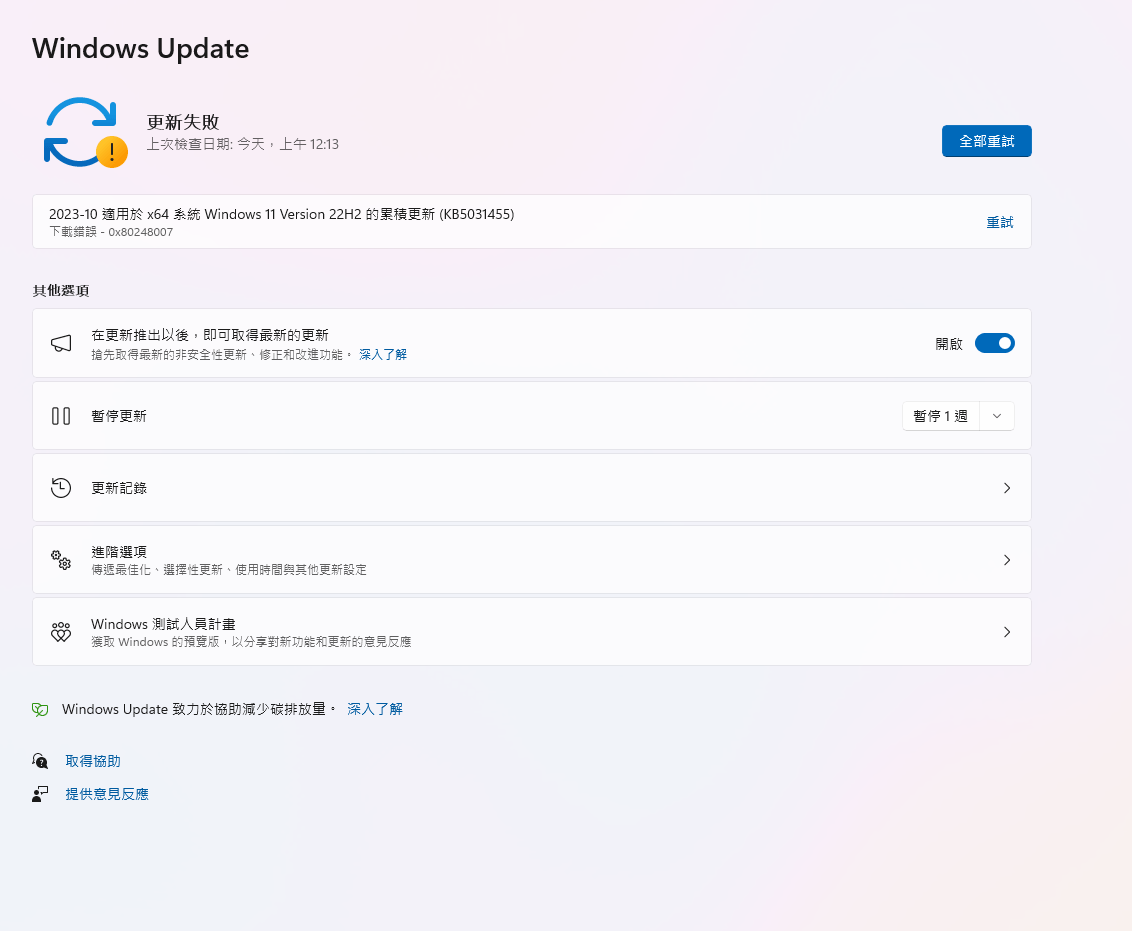Click the history clock icon for 更新記錄
The width and height of the screenshot is (1132, 931).
[x=61, y=488]
